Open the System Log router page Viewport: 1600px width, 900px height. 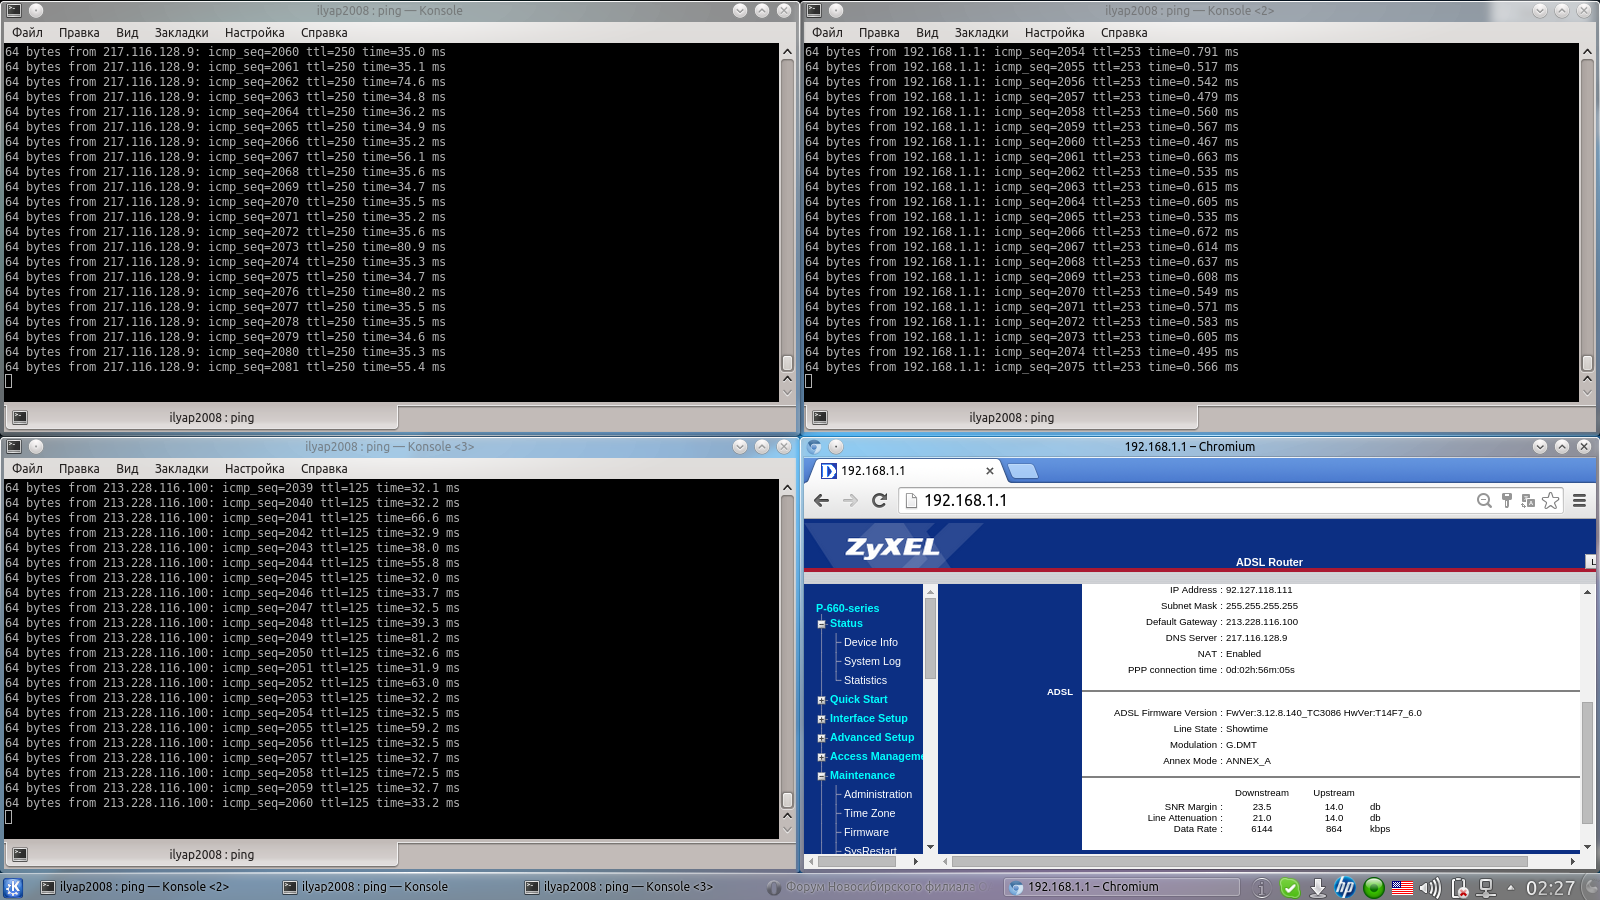pyautogui.click(x=872, y=661)
